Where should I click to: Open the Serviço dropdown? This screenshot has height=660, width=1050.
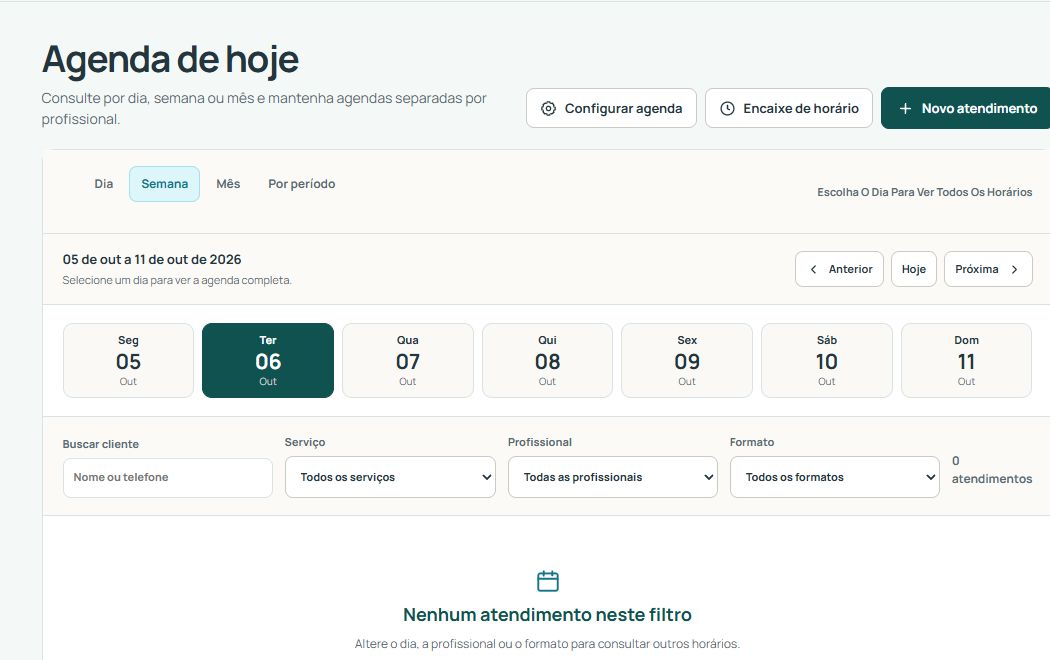pyautogui.click(x=390, y=477)
